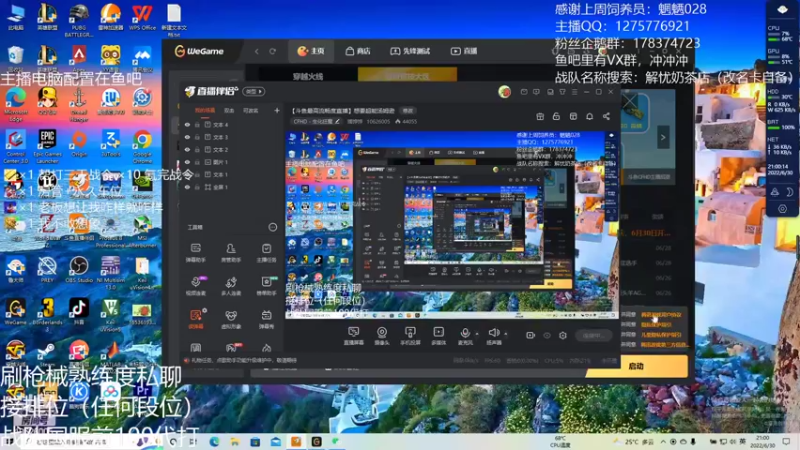The image size is (800, 450).
Task: Open Epic Games Launcher desktop icon
Action: (47, 144)
